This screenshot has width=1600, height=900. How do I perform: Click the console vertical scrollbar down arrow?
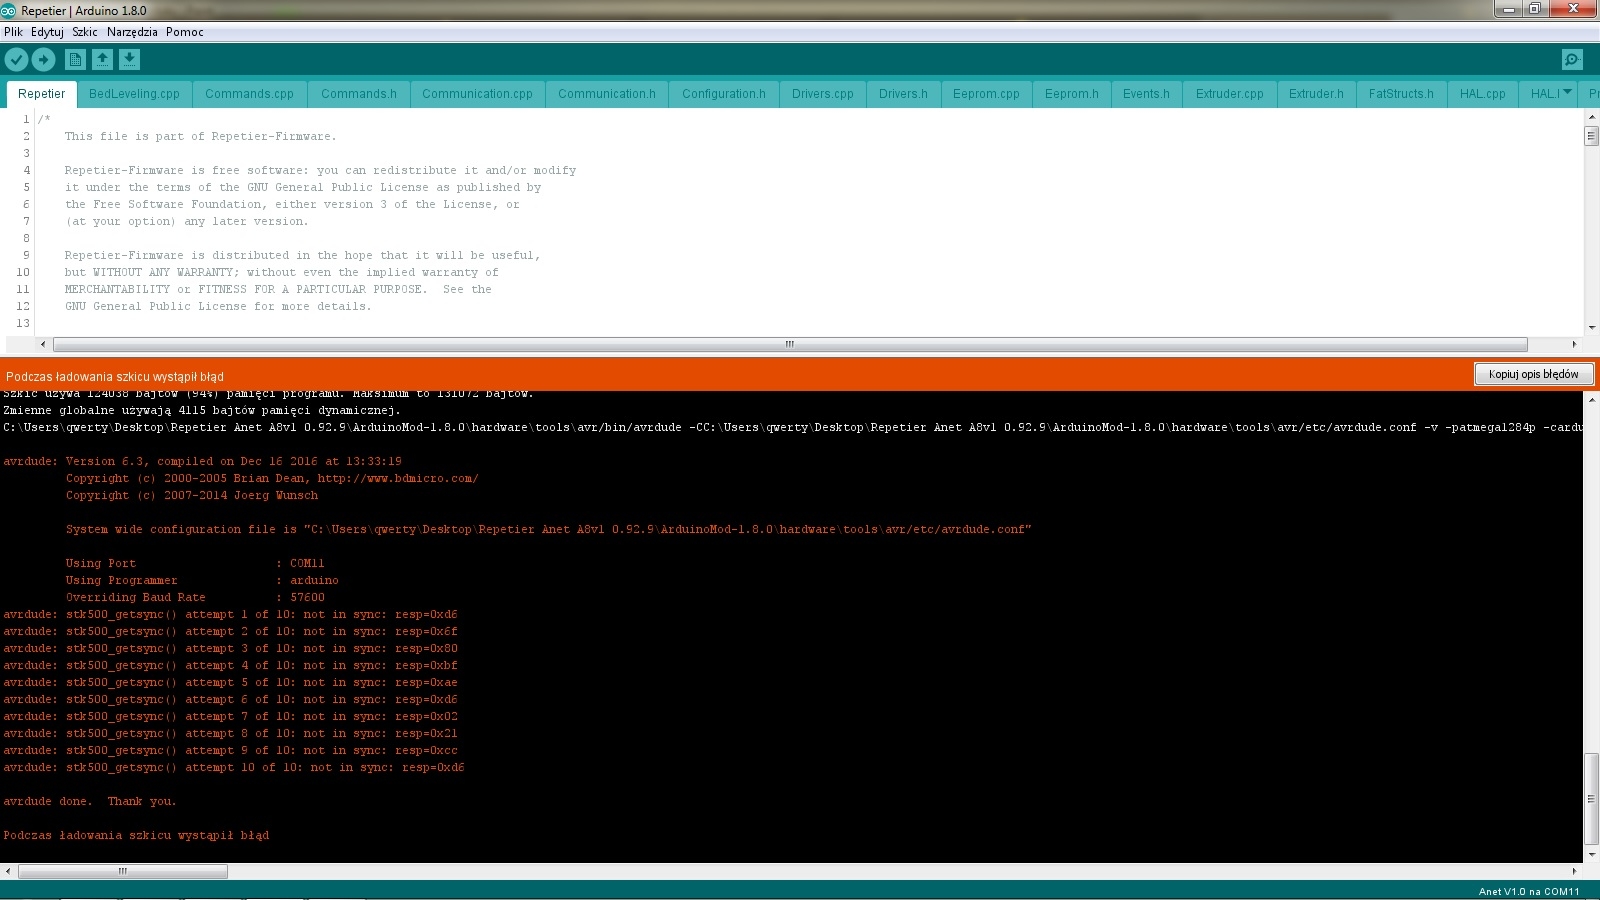[1591, 855]
